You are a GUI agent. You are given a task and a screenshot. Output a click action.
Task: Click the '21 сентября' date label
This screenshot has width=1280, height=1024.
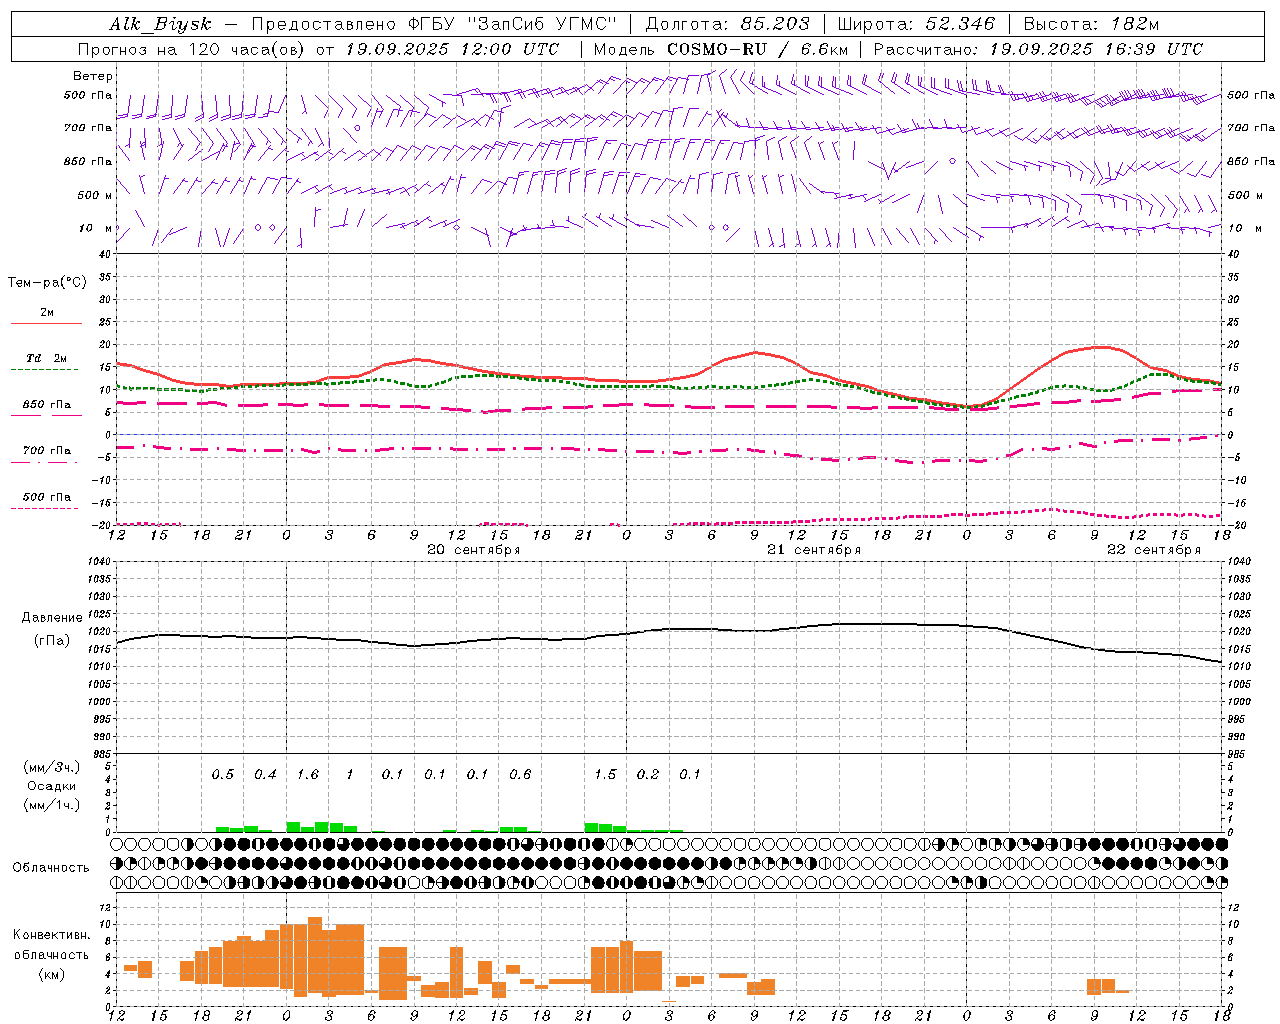[814, 549]
